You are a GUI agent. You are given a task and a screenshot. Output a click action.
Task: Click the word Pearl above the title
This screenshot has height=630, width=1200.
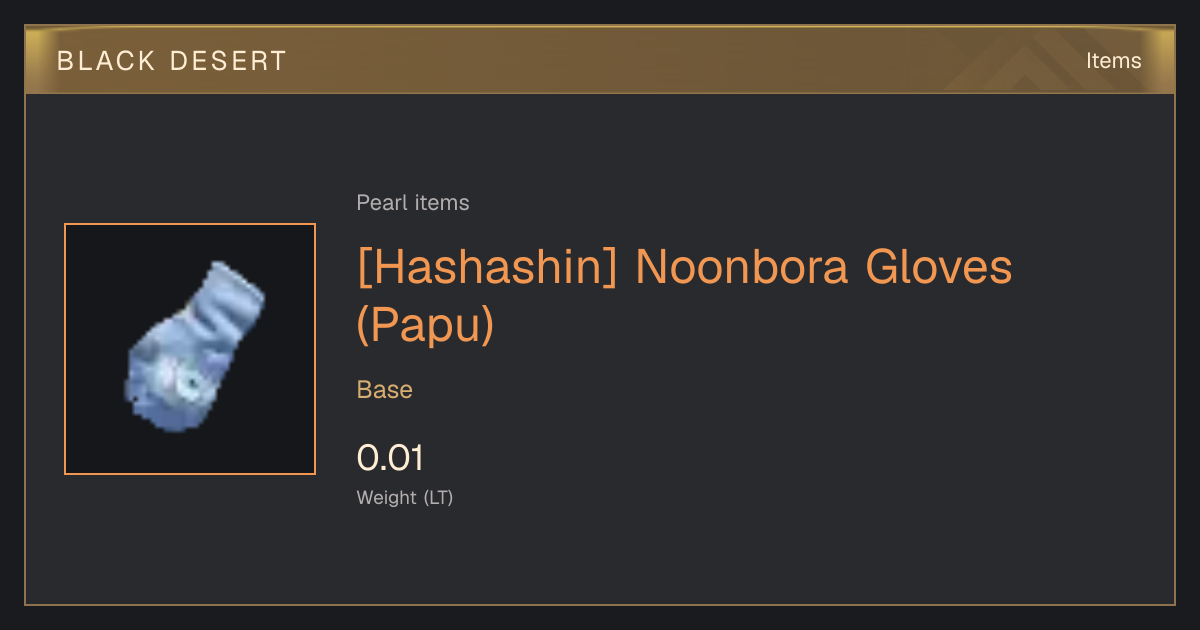coord(383,203)
